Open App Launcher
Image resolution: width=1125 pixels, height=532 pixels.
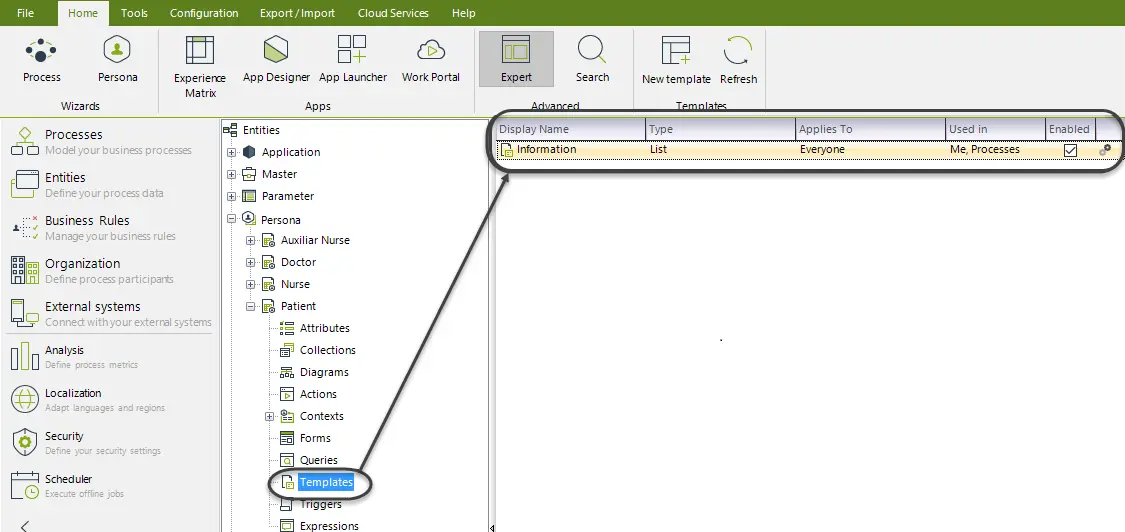pos(352,60)
